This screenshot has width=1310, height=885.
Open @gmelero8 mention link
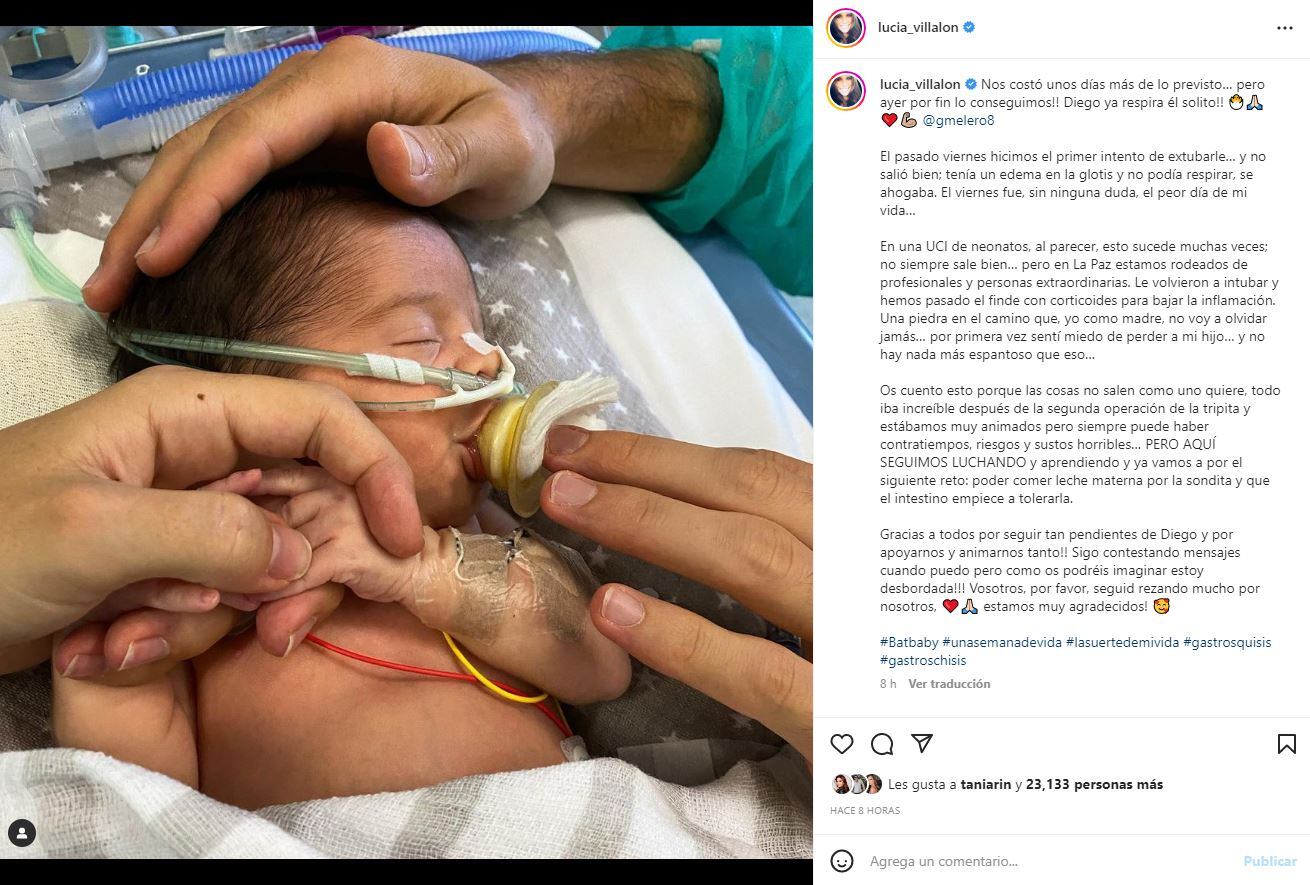pyautogui.click(x=958, y=121)
